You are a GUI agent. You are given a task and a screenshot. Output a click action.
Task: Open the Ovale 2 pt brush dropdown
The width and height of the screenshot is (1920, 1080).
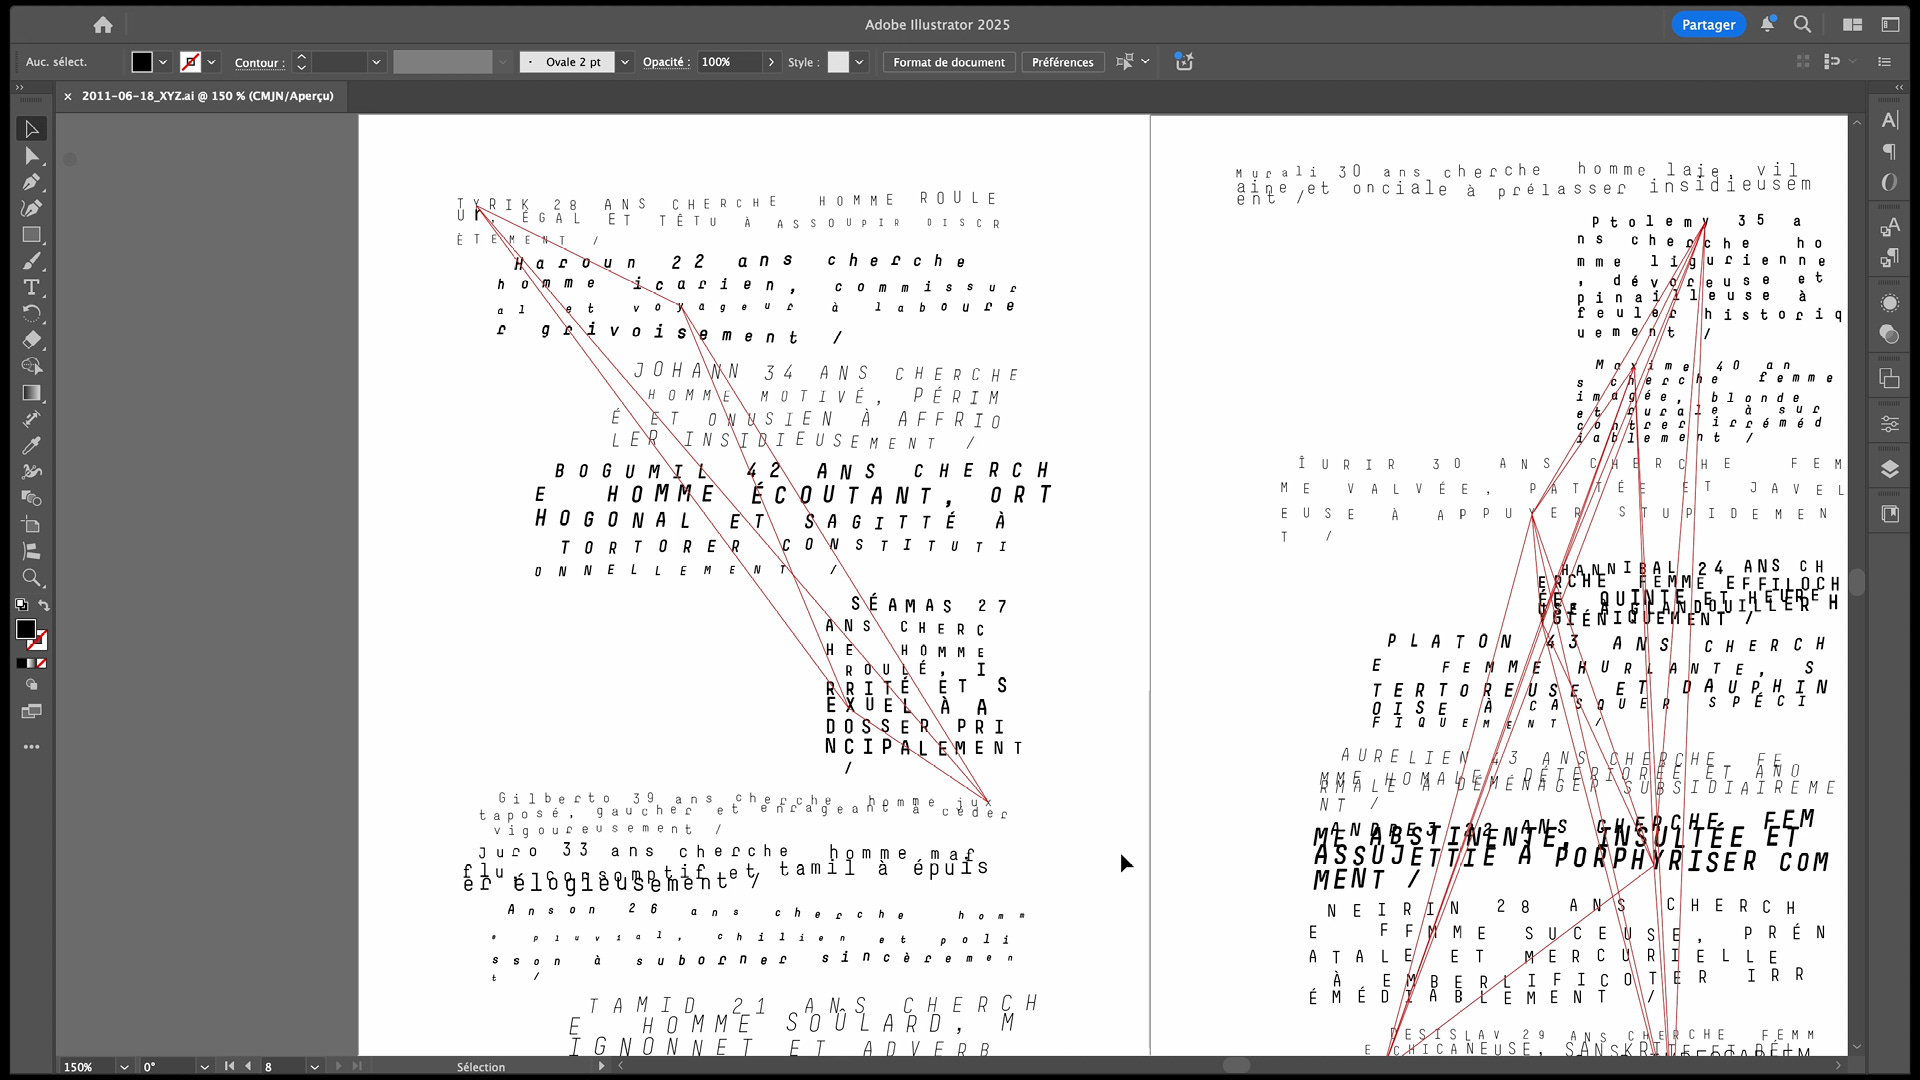coord(625,62)
